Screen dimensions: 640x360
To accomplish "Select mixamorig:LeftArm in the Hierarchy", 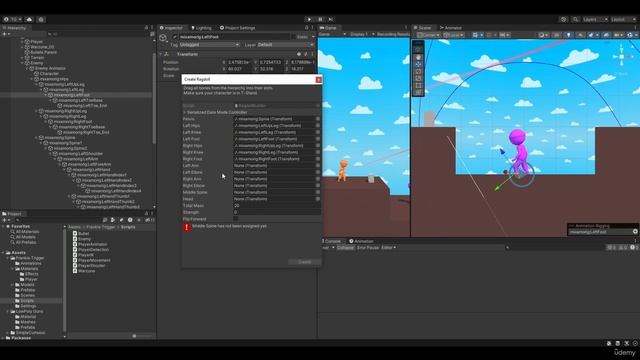I will pyautogui.click(x=80, y=159).
